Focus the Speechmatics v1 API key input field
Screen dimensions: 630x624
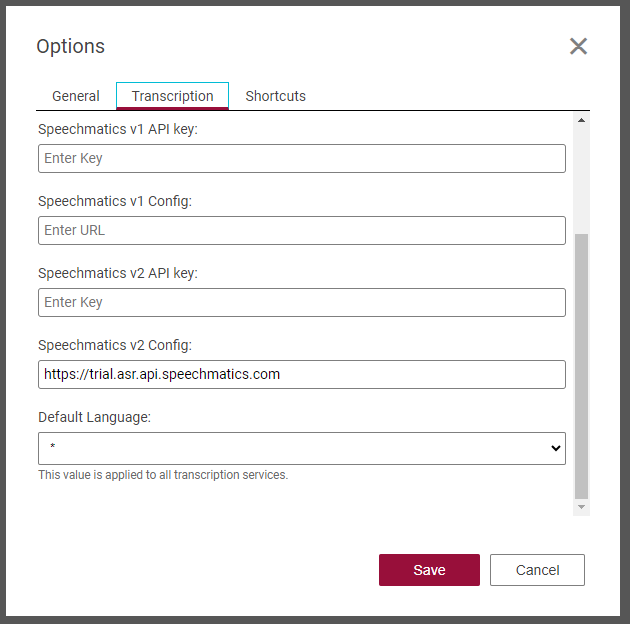pyautogui.click(x=302, y=158)
